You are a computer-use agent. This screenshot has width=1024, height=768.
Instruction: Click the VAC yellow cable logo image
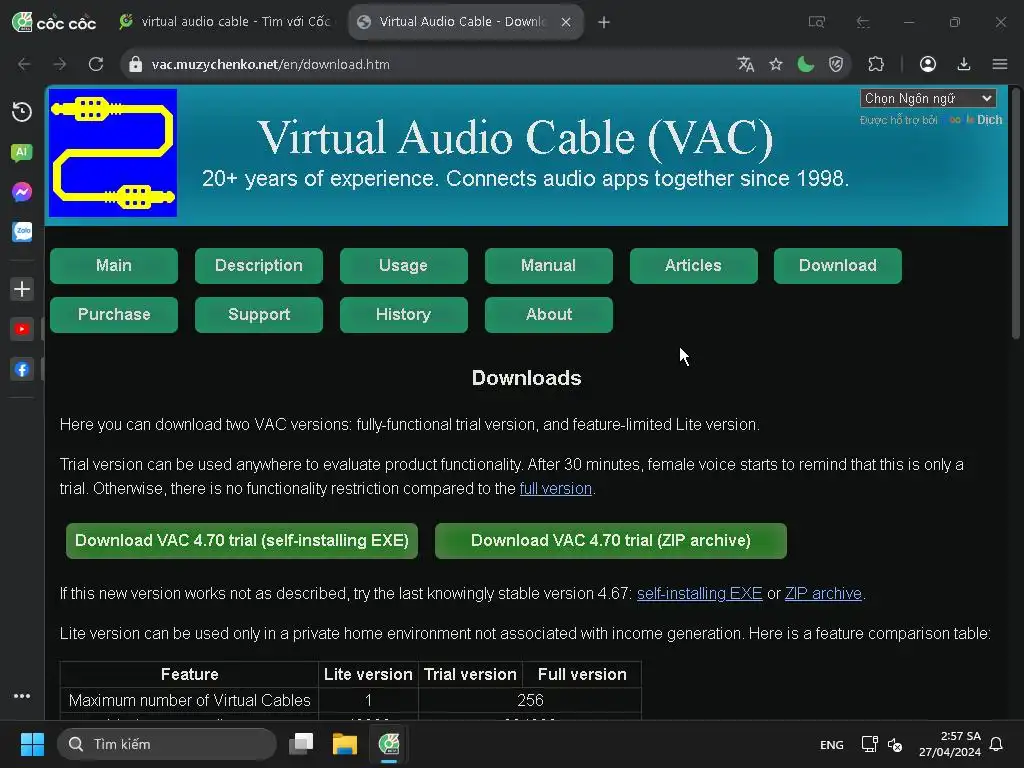[113, 153]
